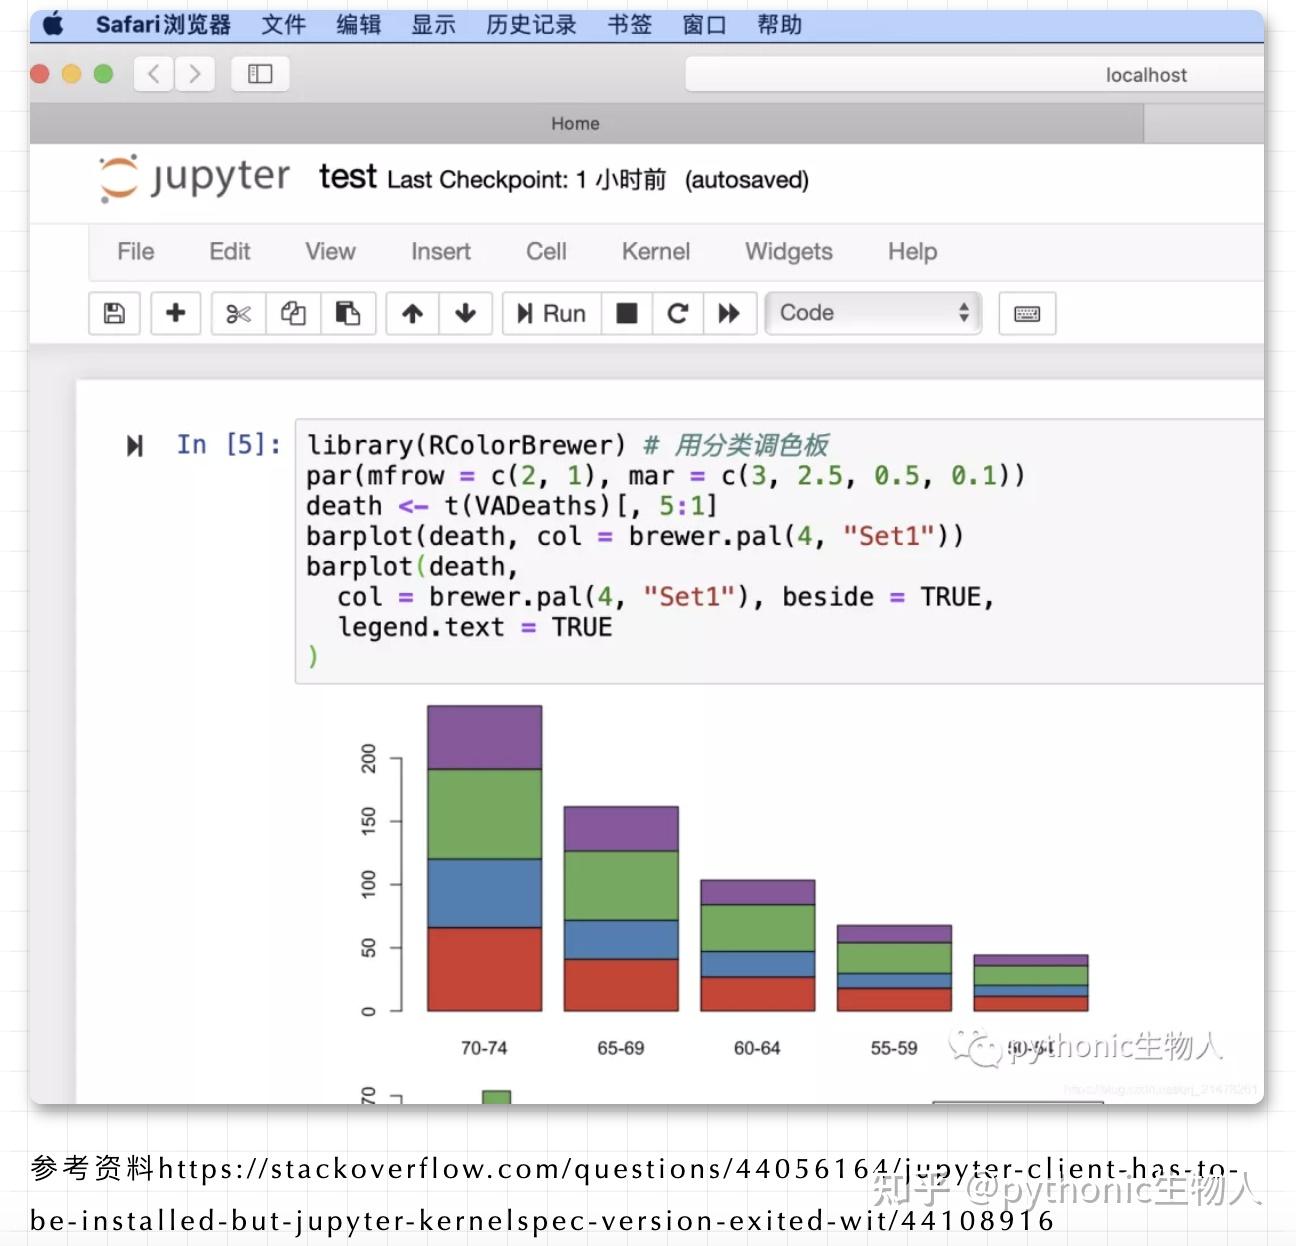Paste a cell using the paste icon

348,313
